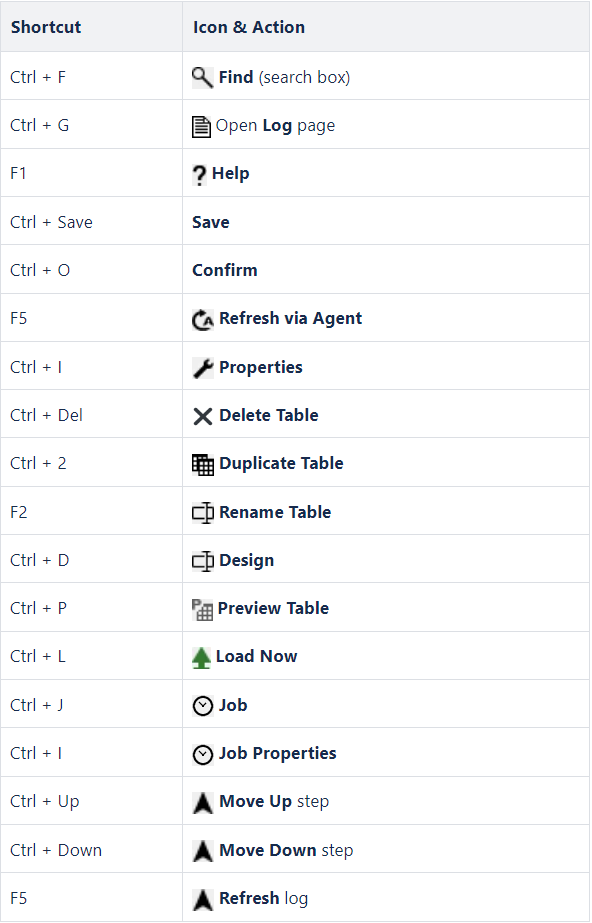Click the Rename Table icon
The image size is (592, 923).
203,513
